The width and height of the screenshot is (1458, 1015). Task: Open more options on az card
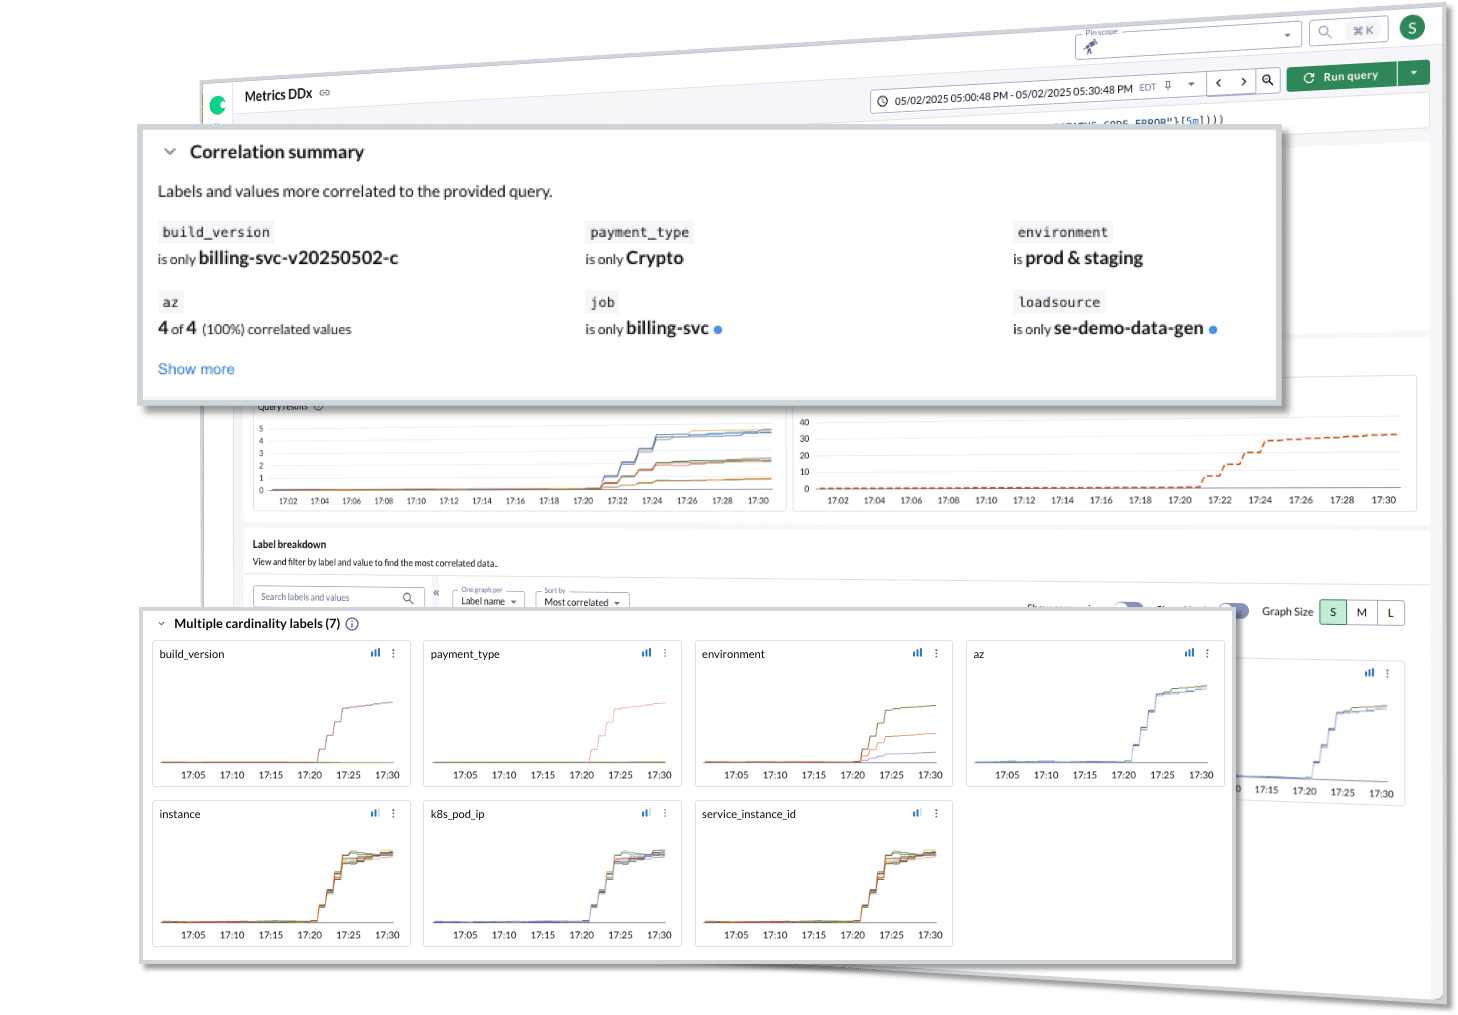coord(1207,653)
